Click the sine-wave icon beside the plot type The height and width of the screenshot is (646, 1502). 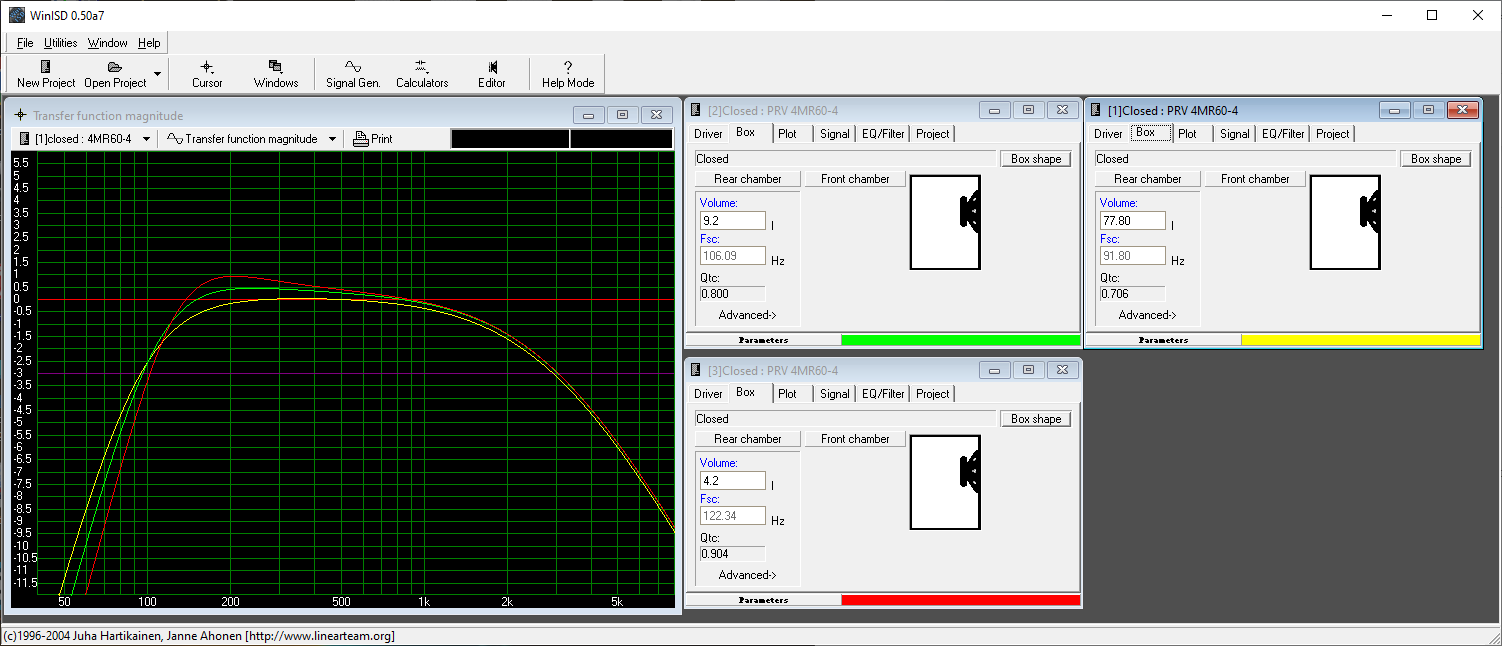[174, 139]
